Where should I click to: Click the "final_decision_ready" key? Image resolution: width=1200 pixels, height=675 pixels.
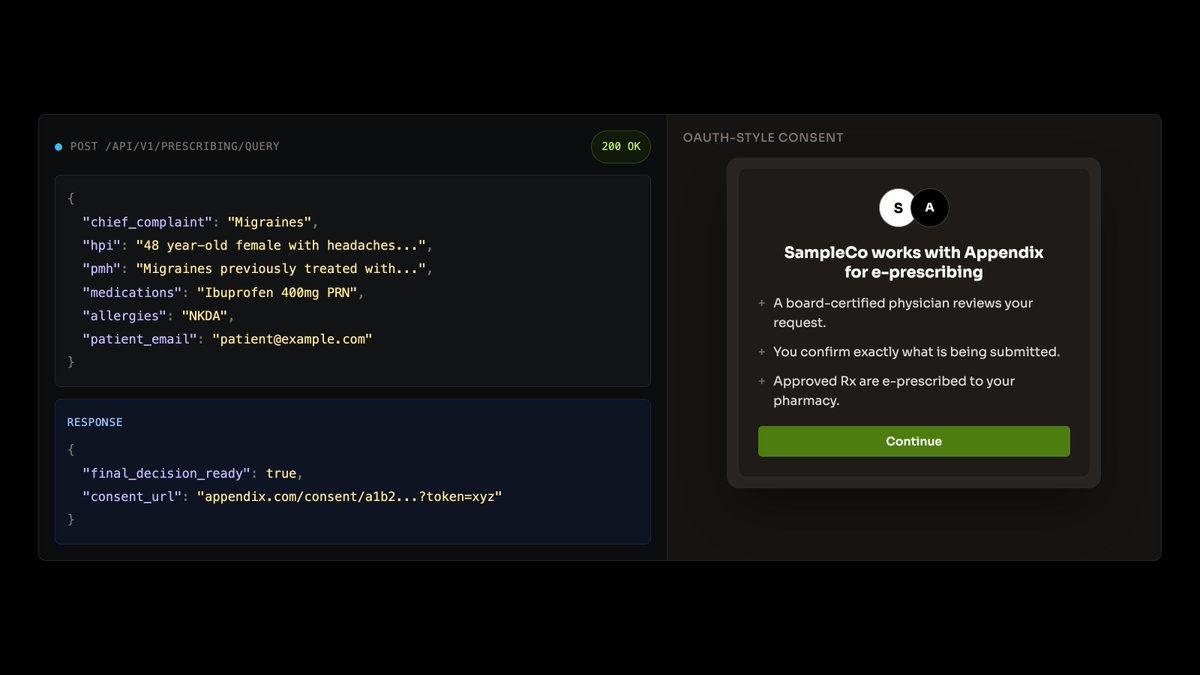(x=166, y=473)
